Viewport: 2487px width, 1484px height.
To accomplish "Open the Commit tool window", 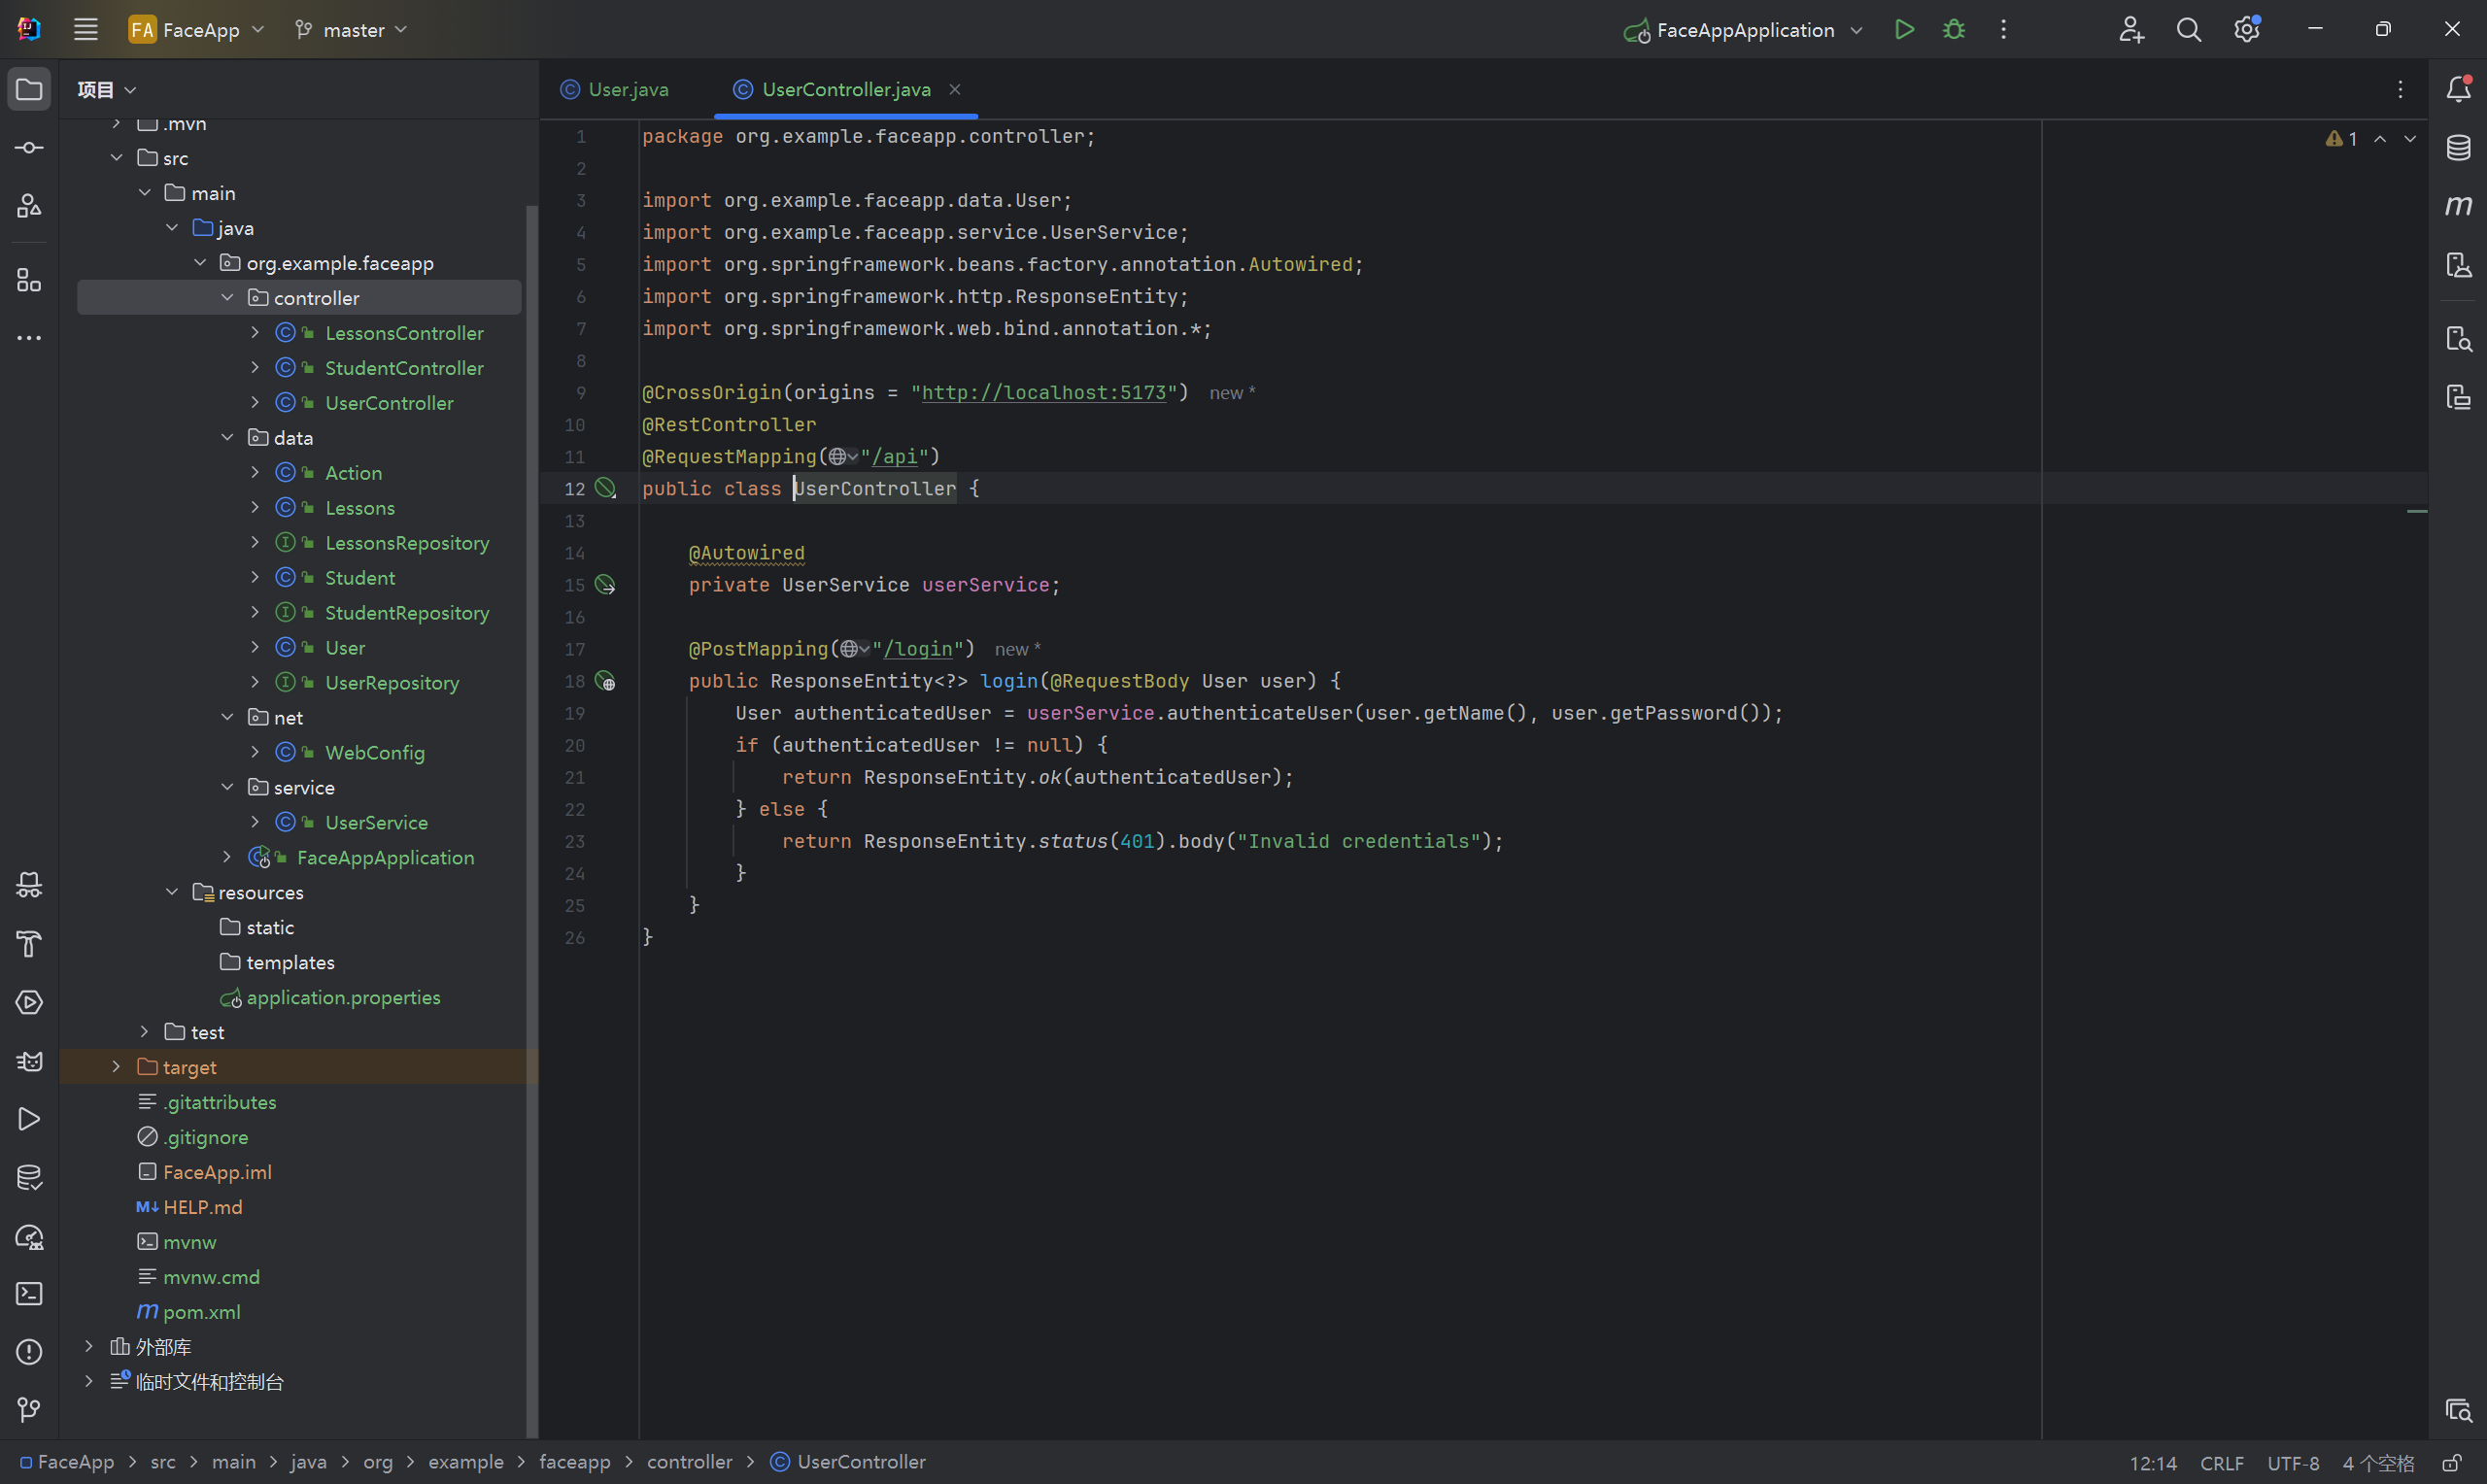I will 29,148.
